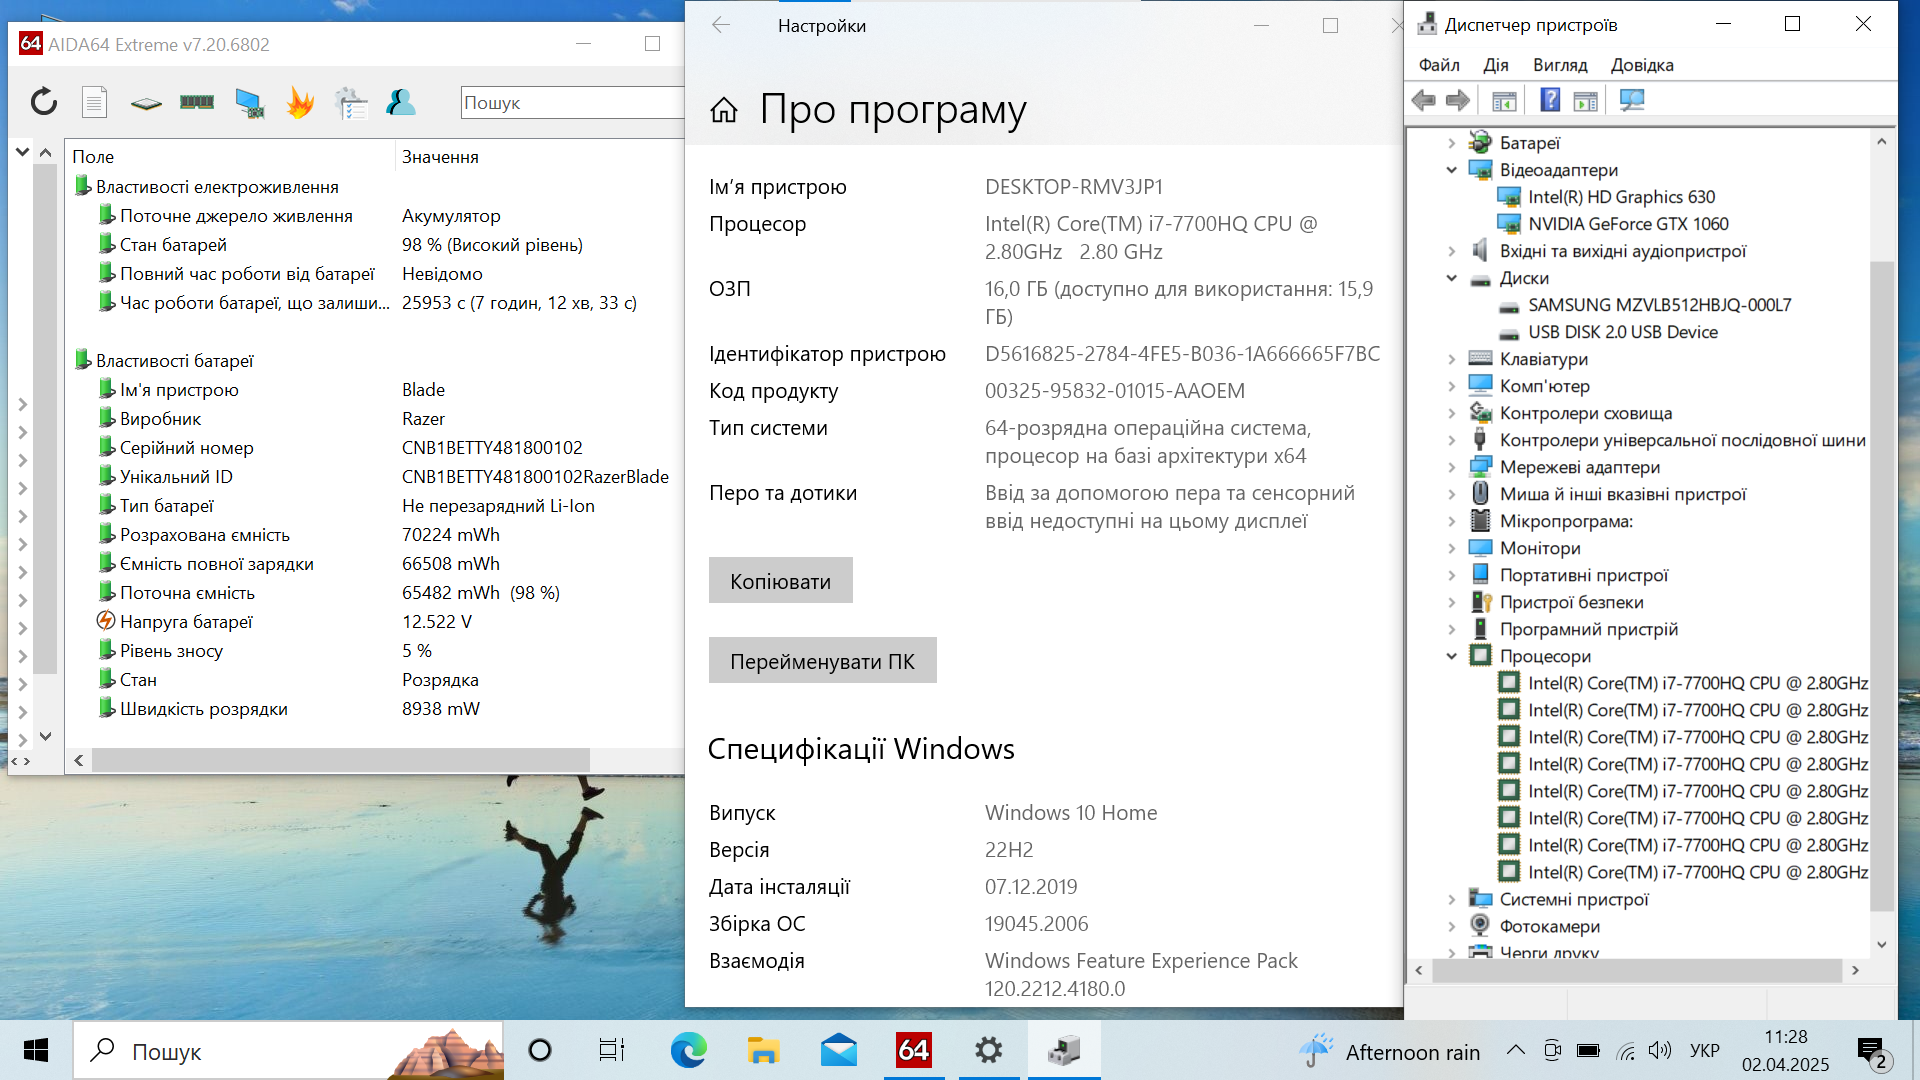Focus the AIDA64 search field Пошук
Viewport: 1920px width, 1080px height.
pyautogui.click(x=572, y=102)
